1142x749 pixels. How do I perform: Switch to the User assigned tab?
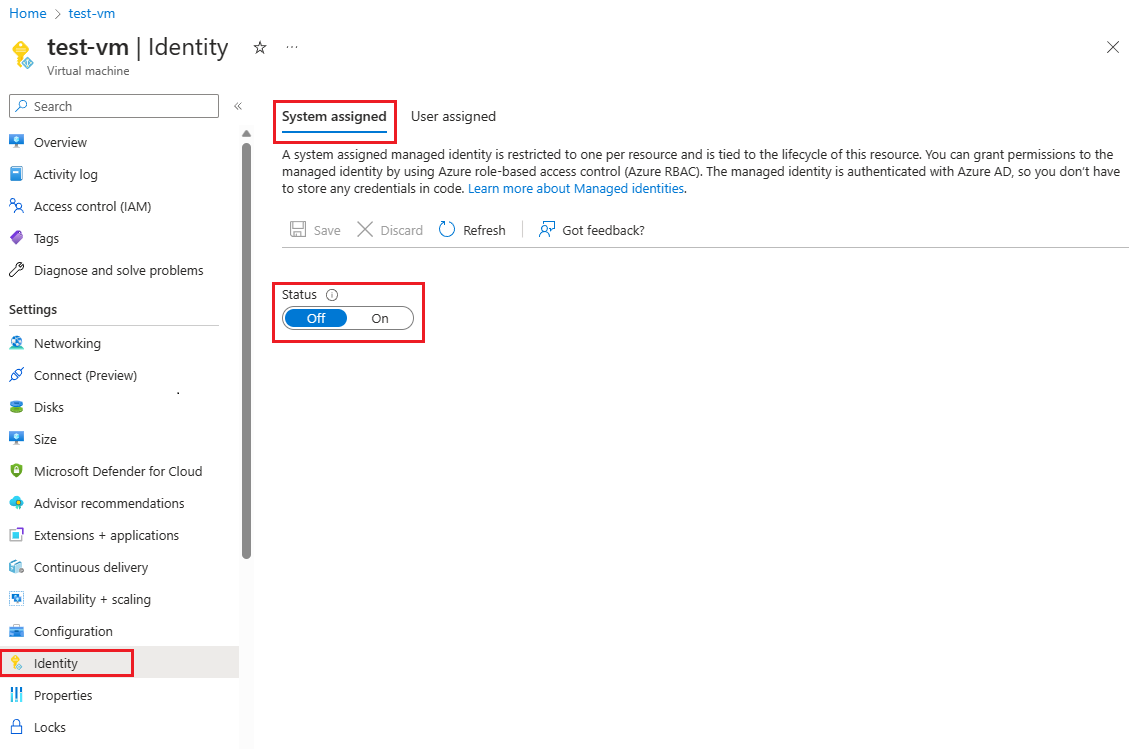(453, 116)
